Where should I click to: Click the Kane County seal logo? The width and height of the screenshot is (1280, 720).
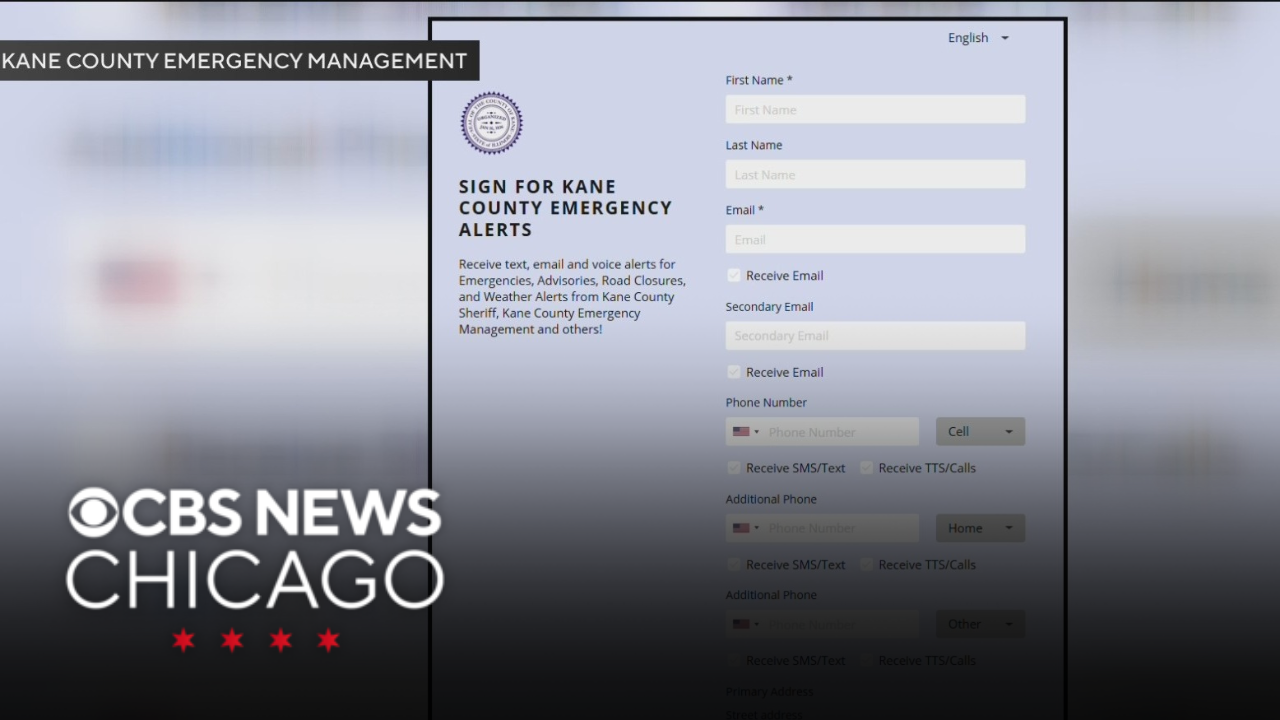pos(491,123)
